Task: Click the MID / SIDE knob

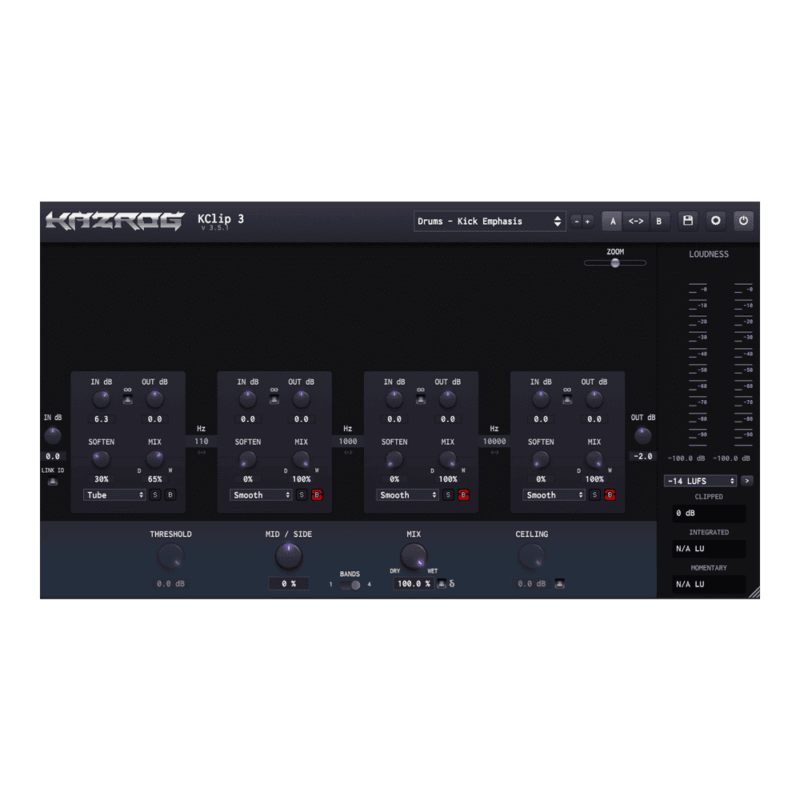Action: (x=289, y=556)
